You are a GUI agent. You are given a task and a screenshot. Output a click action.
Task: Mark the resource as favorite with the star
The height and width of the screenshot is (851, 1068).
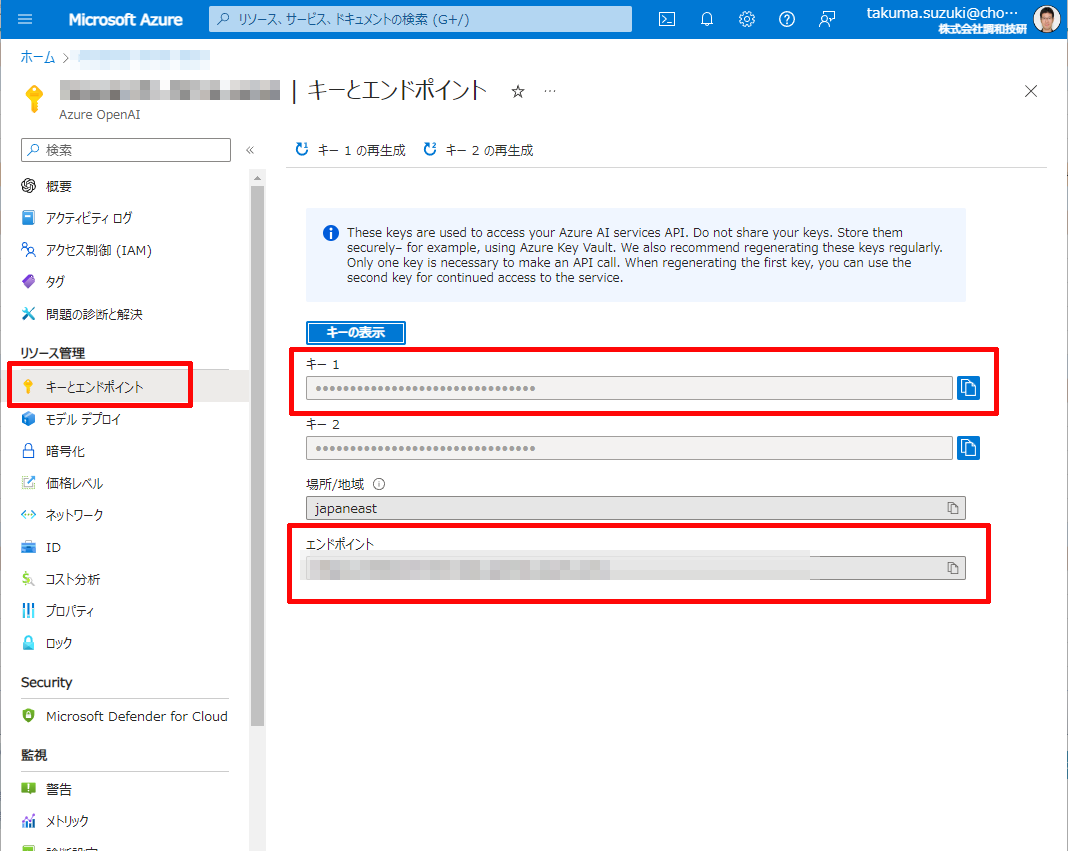point(518,91)
